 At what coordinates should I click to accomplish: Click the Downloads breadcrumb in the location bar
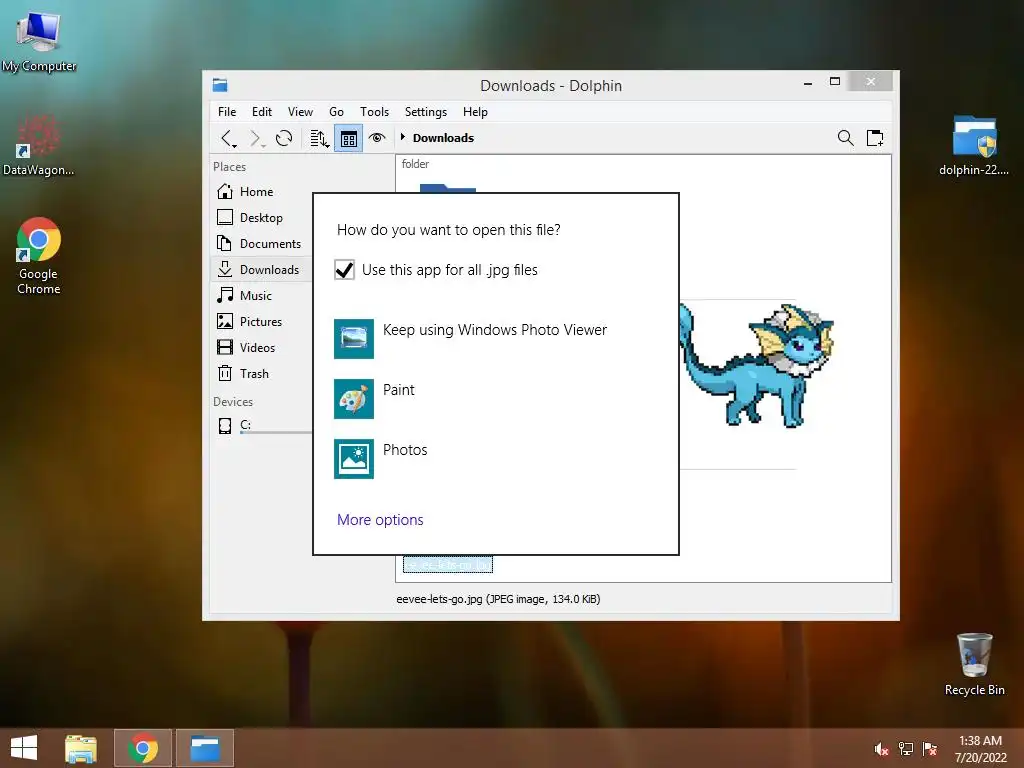point(443,138)
